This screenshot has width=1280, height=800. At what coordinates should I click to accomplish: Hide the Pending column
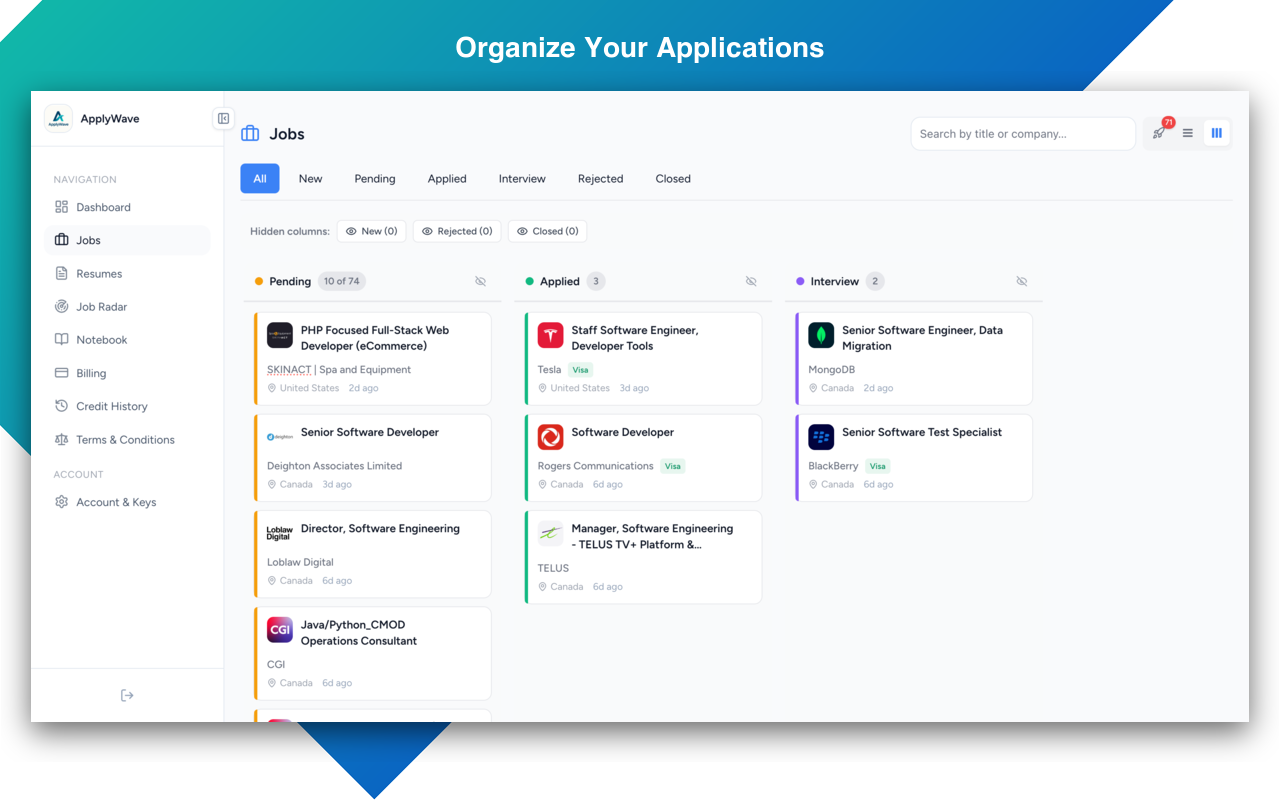480,282
